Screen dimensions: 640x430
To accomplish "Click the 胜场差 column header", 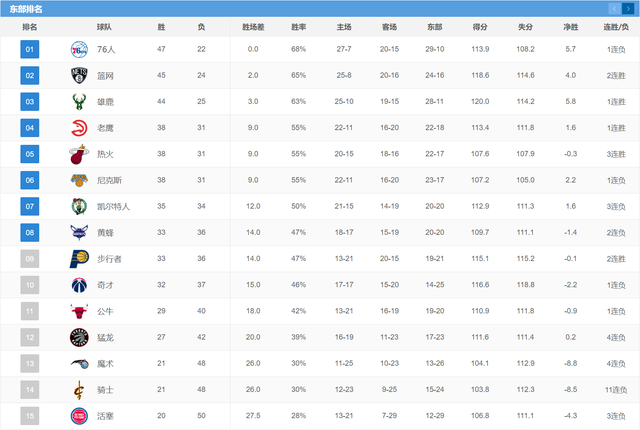I will 253,27.
